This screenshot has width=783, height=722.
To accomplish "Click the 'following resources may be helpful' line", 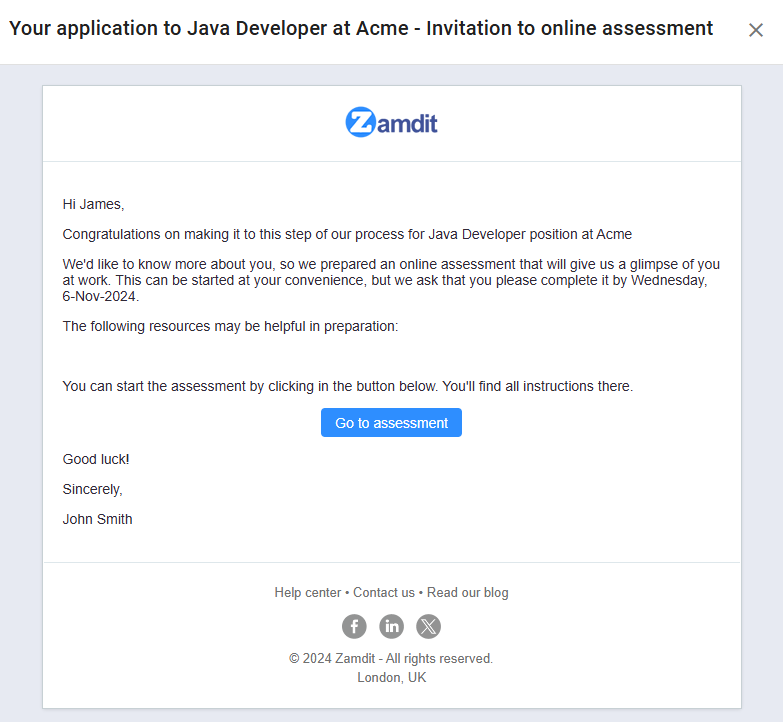I will tap(230, 327).
